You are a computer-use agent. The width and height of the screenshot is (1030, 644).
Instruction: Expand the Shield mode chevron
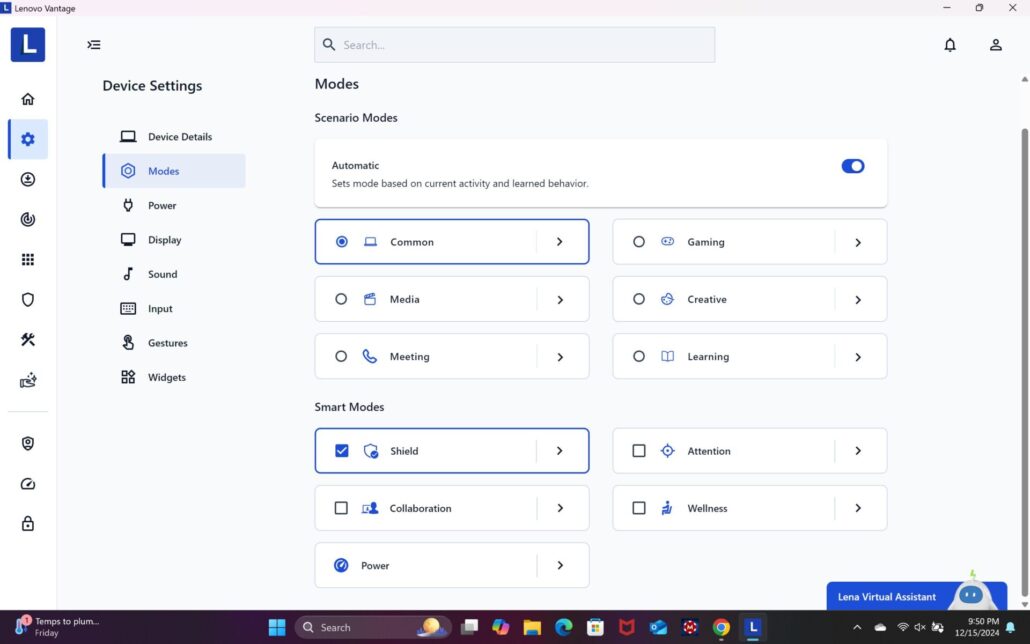click(560, 451)
